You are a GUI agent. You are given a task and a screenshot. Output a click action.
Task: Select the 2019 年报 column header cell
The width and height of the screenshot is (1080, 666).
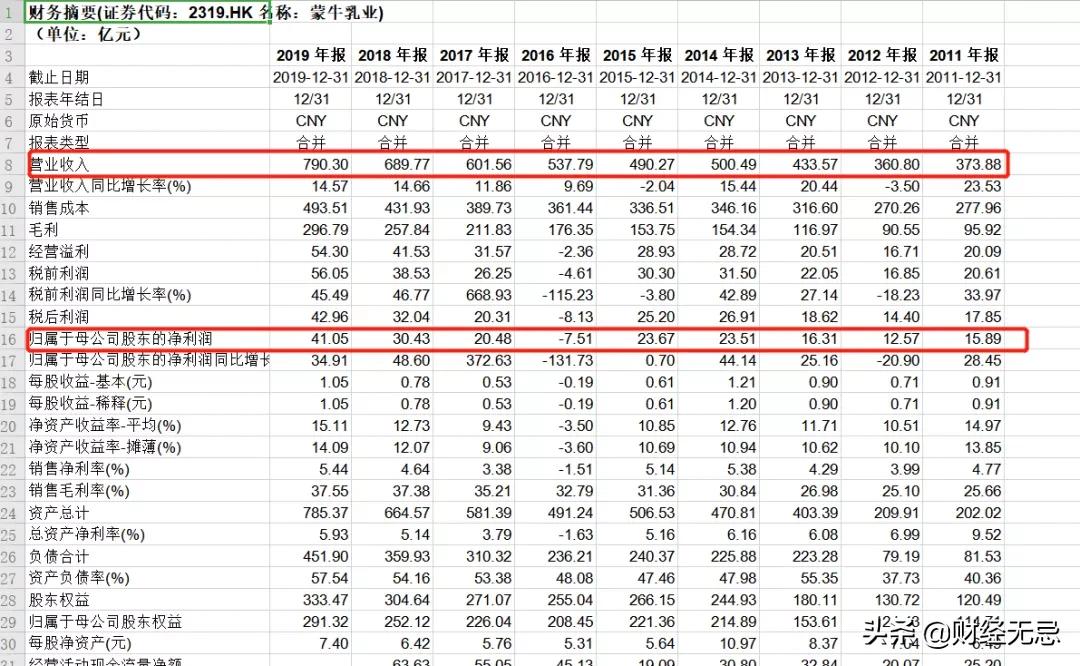point(310,55)
